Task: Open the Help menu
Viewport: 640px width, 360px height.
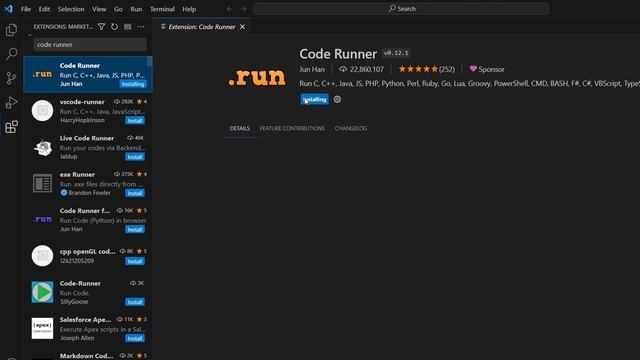Action: click(189, 9)
